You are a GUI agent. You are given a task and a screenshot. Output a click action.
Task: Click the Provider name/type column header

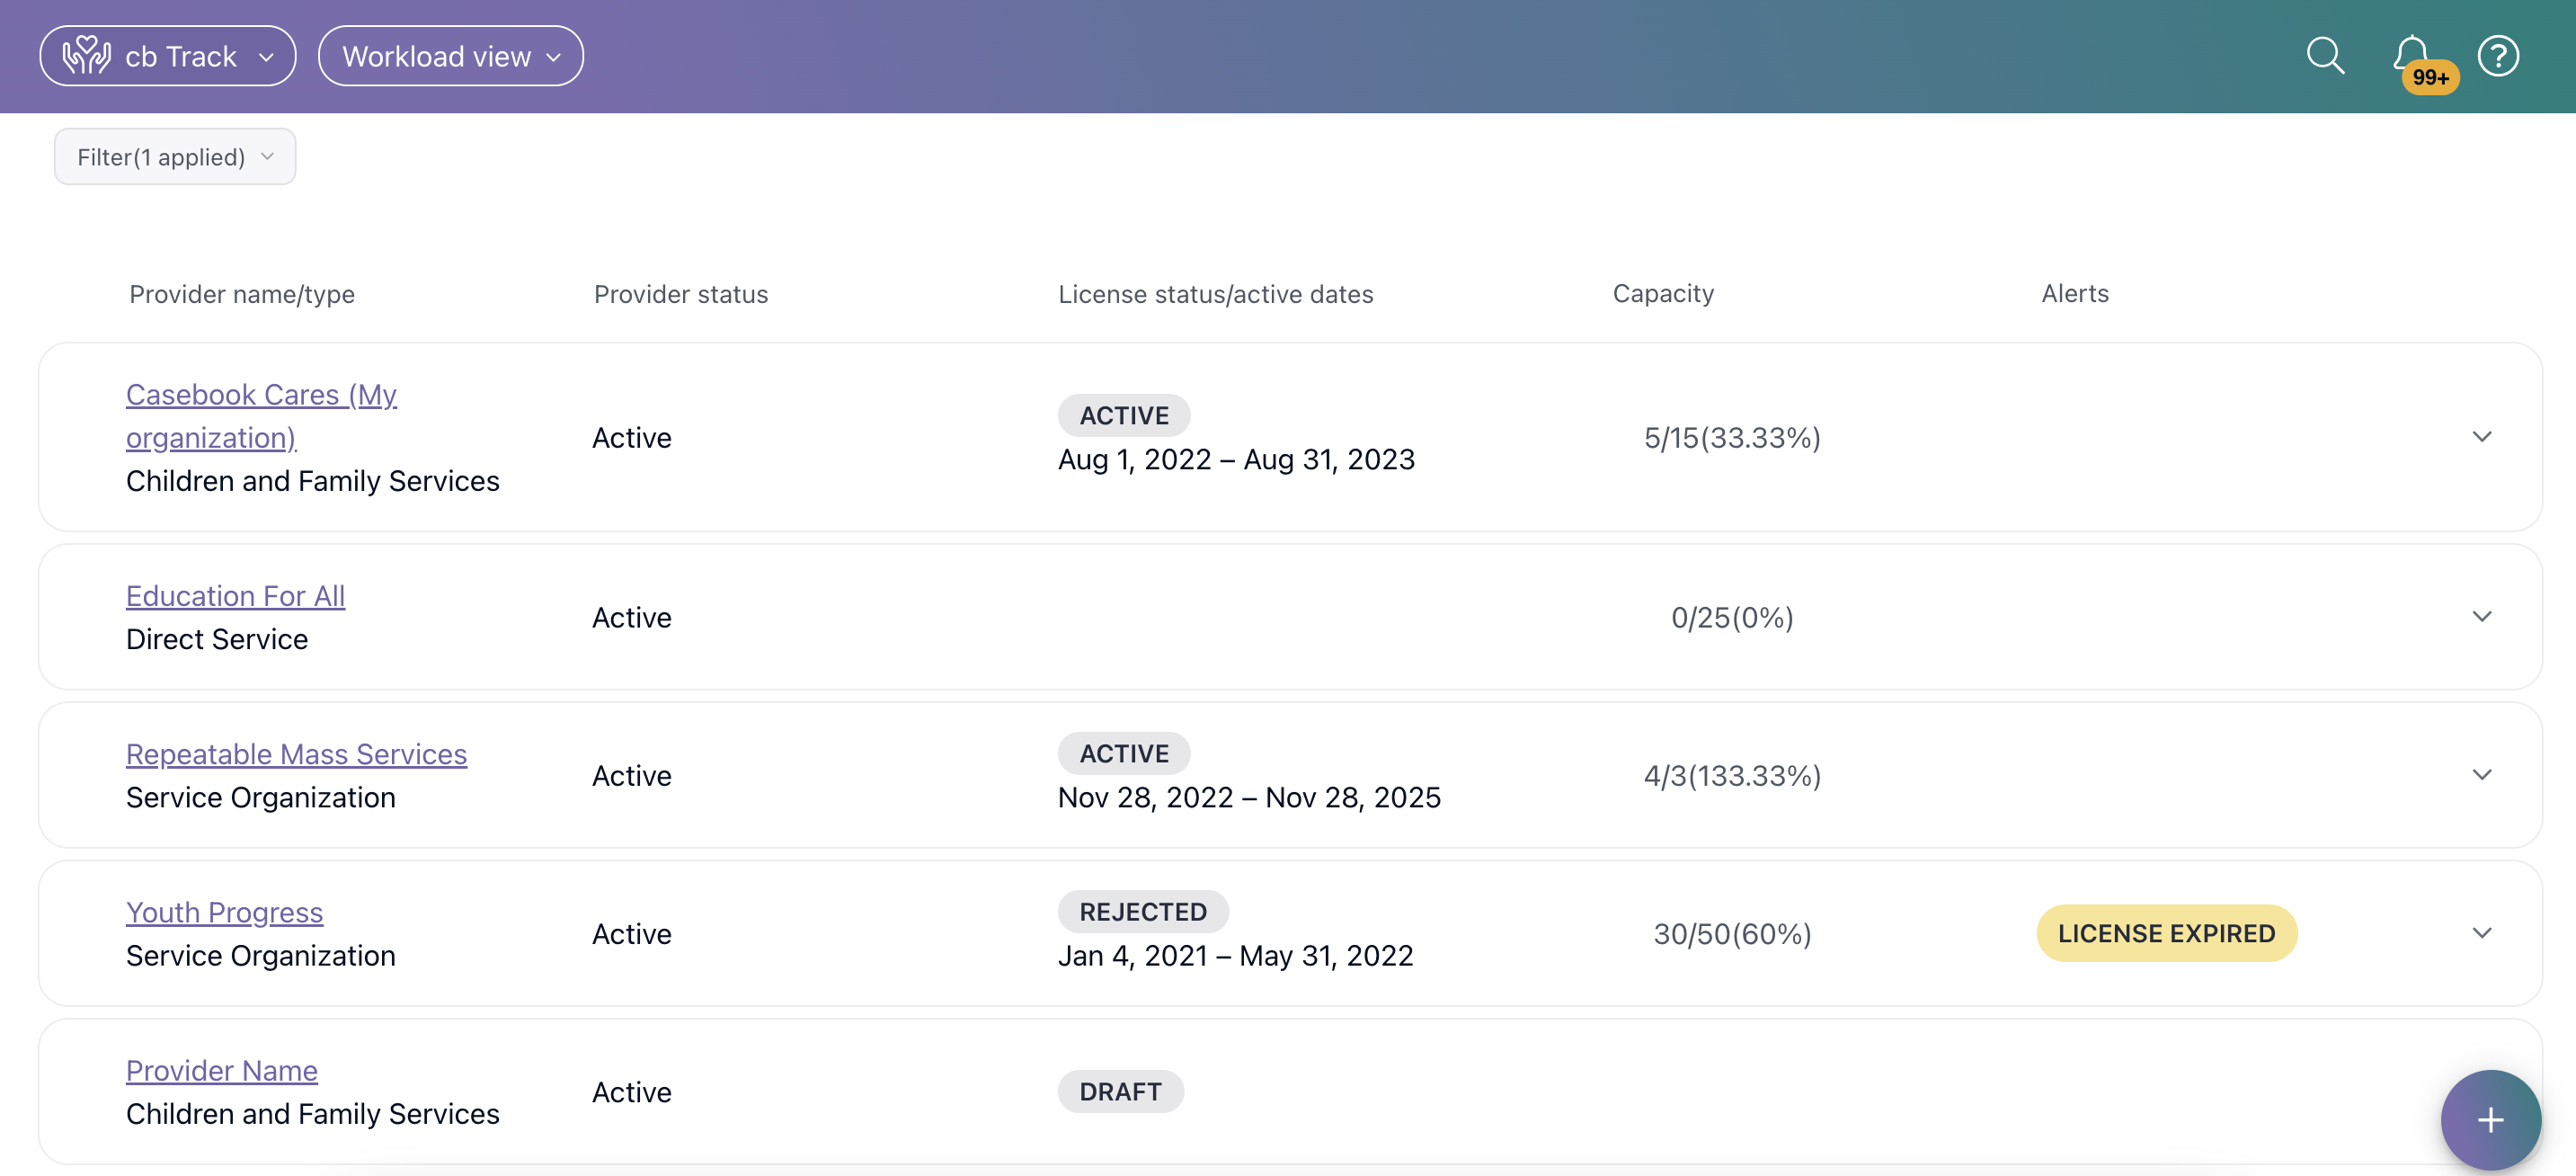coord(242,294)
